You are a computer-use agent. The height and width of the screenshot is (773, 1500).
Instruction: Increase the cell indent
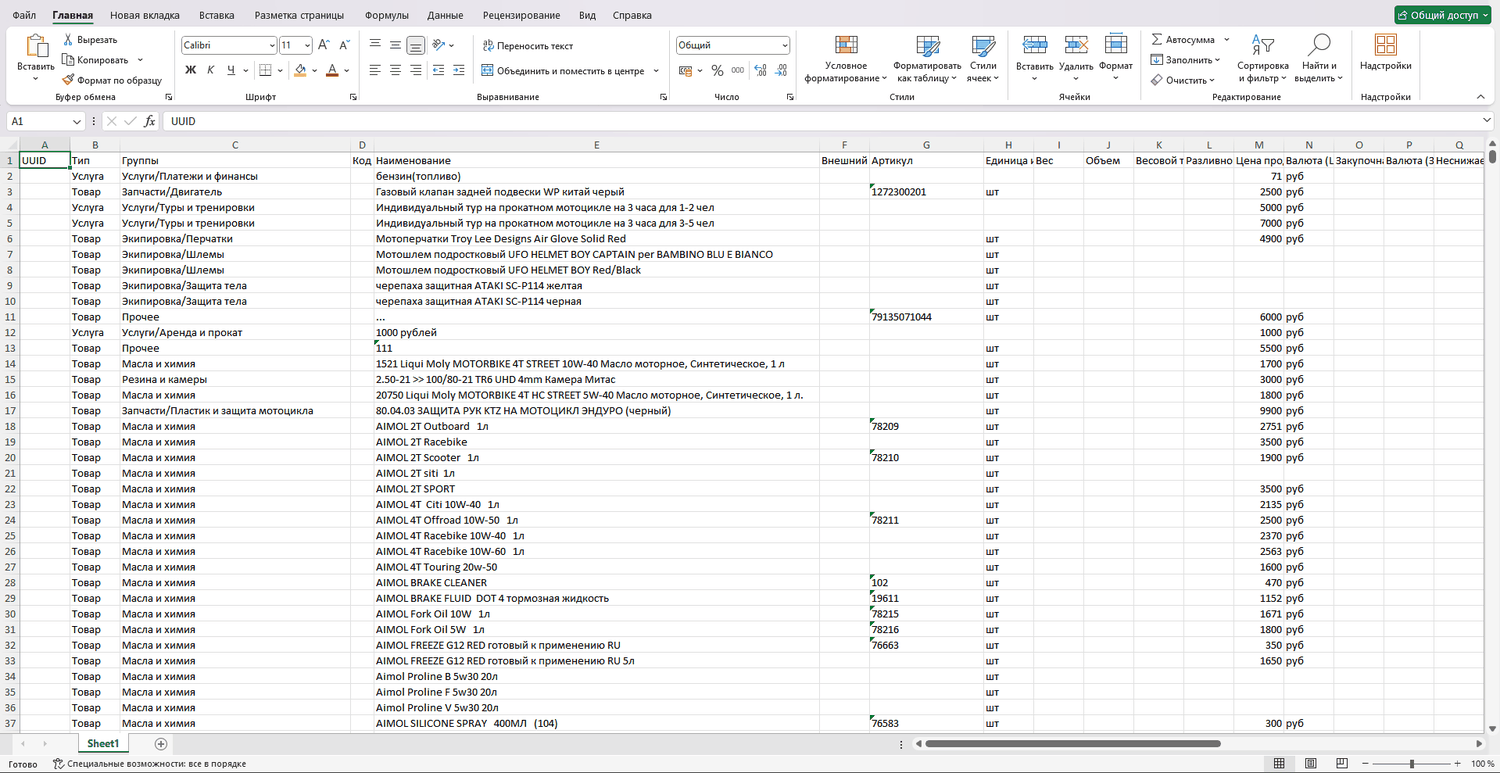(x=460, y=70)
